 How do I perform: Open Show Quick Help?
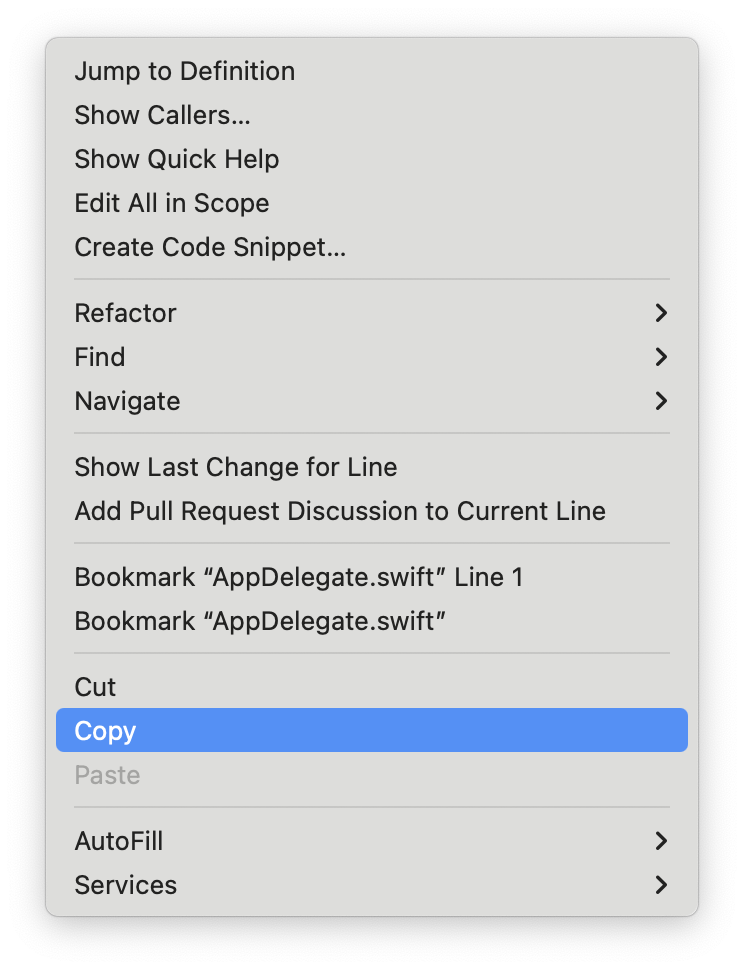(x=176, y=159)
